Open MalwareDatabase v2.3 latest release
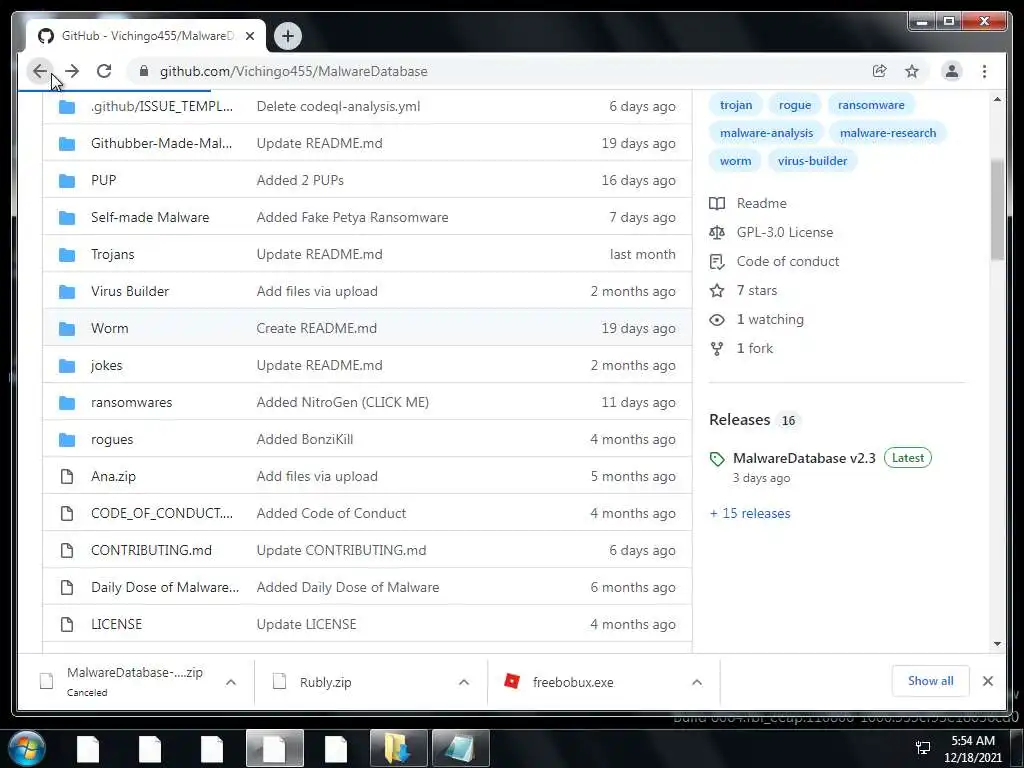This screenshot has height=768, width=1024. coord(804,458)
